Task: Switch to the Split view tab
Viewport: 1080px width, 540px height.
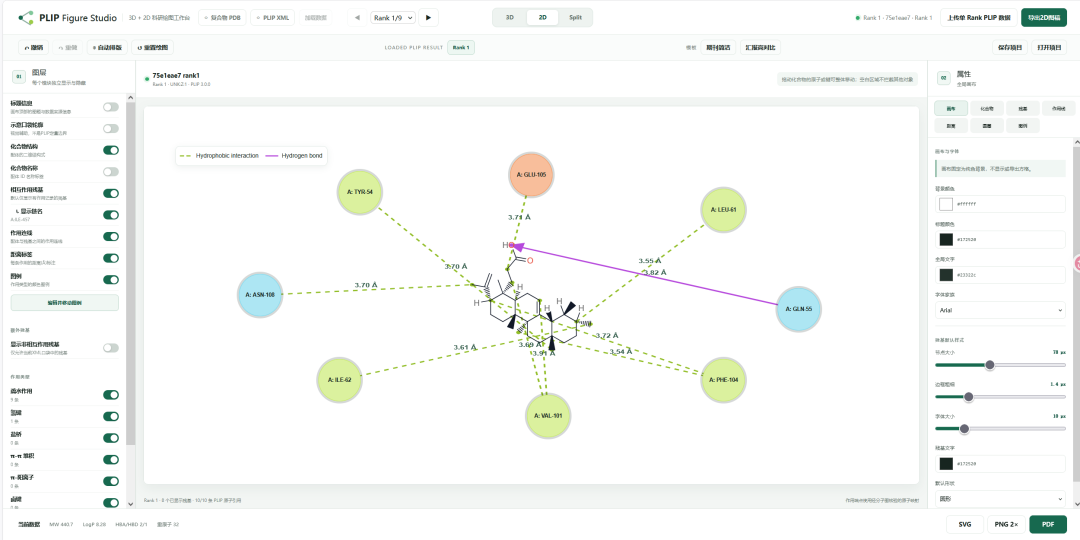Action: 575,18
